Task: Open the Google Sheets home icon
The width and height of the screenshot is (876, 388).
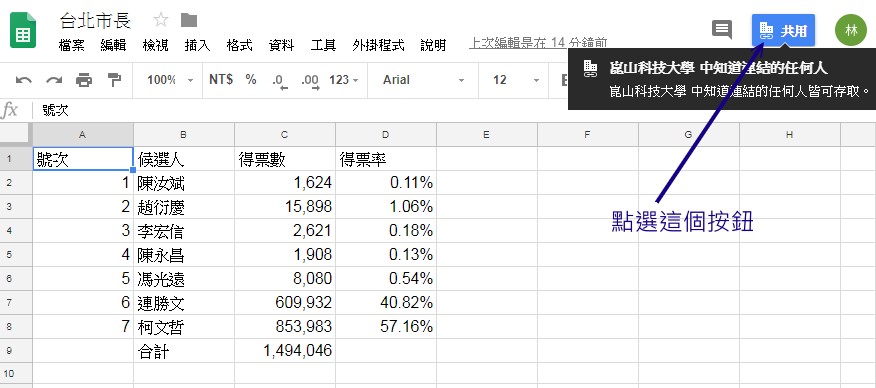Action: [x=23, y=30]
